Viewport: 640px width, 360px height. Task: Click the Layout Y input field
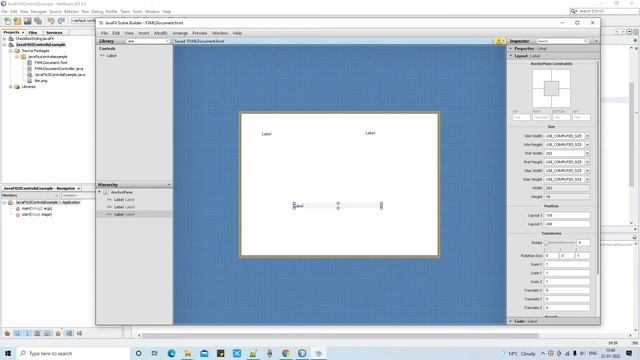click(567, 224)
